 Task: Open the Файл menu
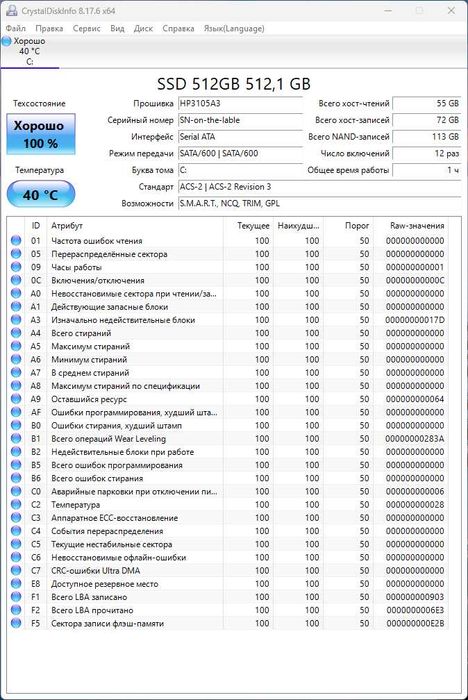pos(16,28)
